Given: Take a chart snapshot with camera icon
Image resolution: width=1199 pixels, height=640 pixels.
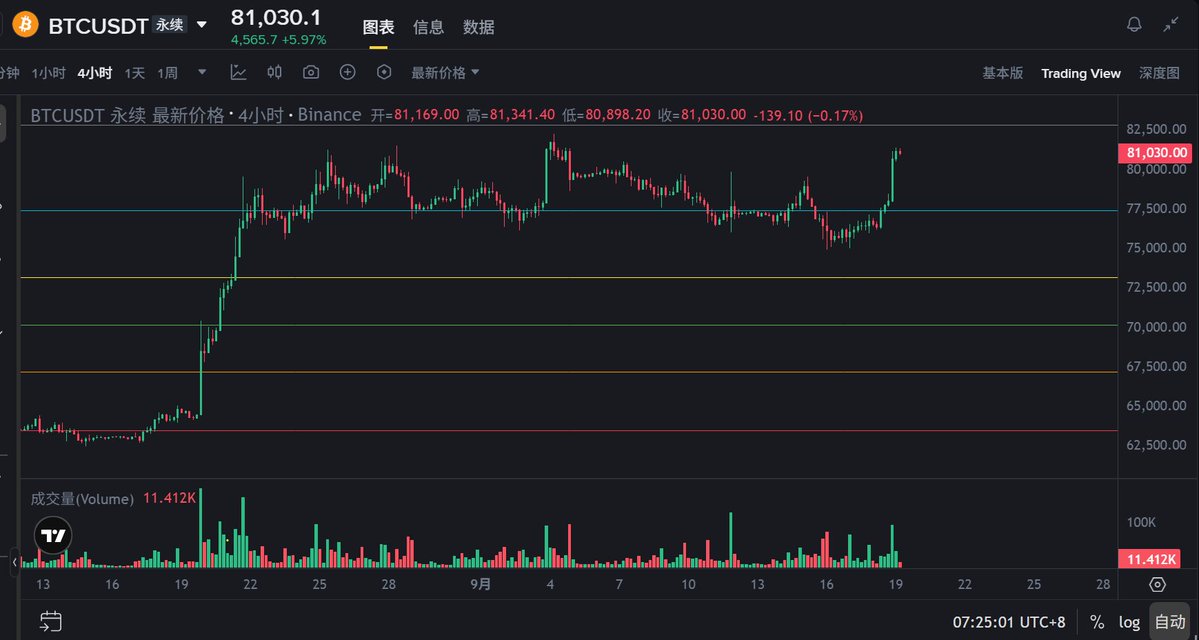Looking at the screenshot, I should coord(310,72).
